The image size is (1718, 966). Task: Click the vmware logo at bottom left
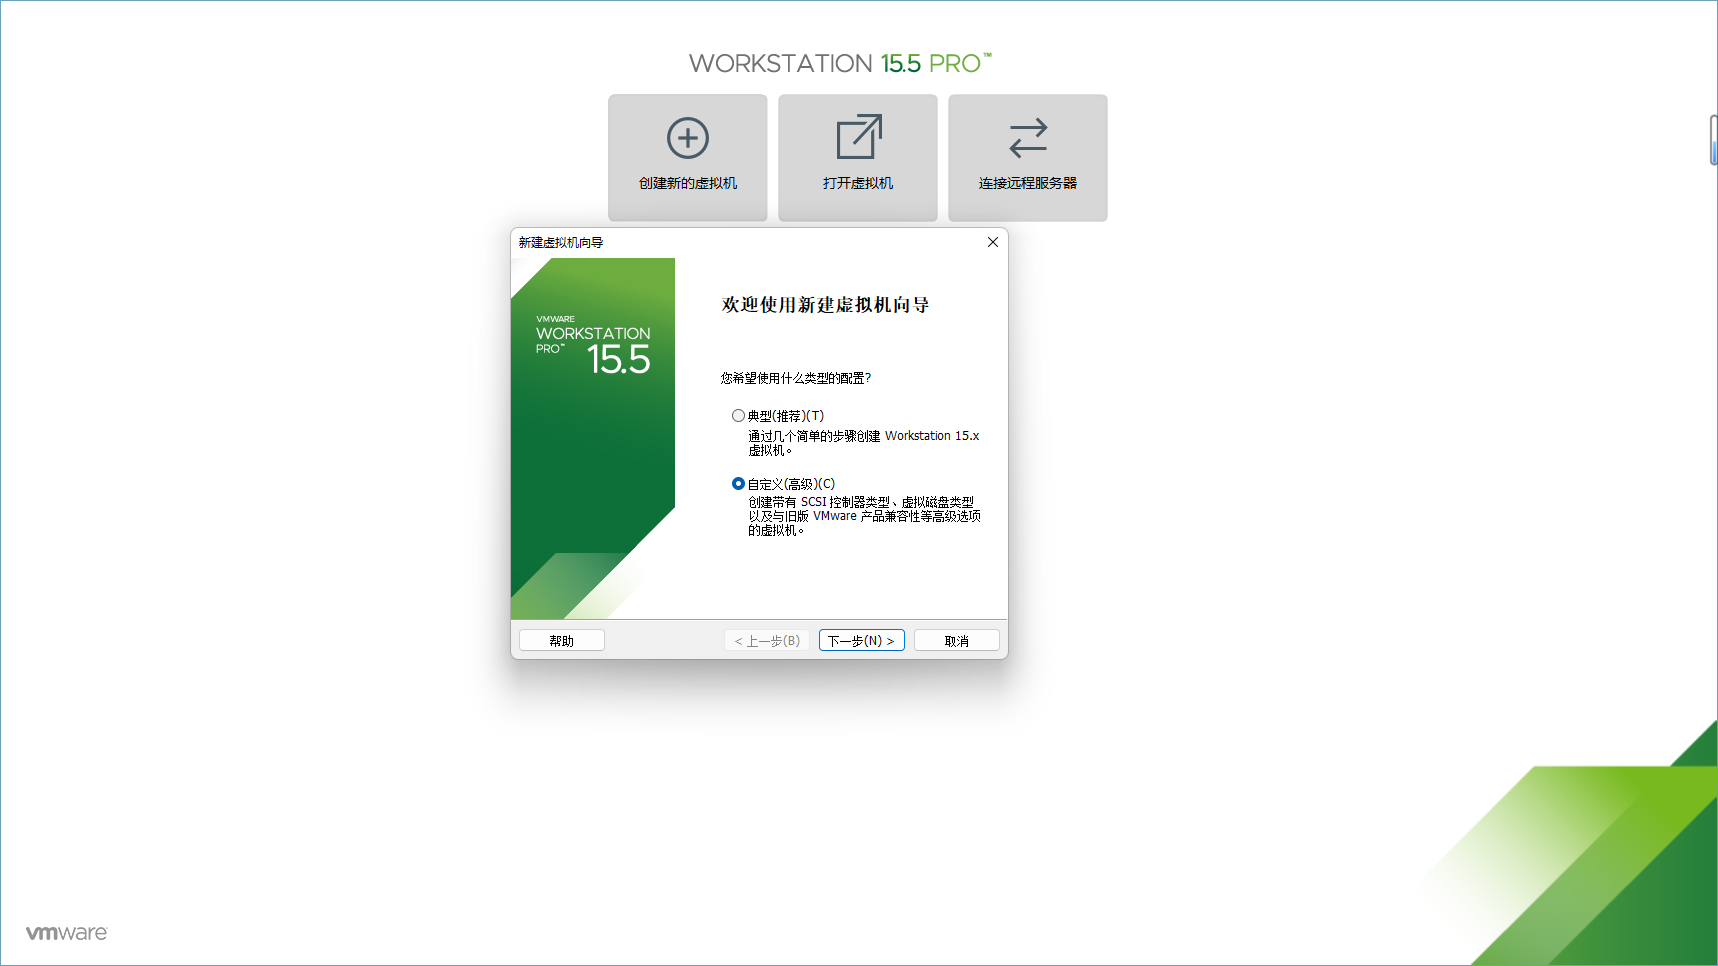pos(66,933)
